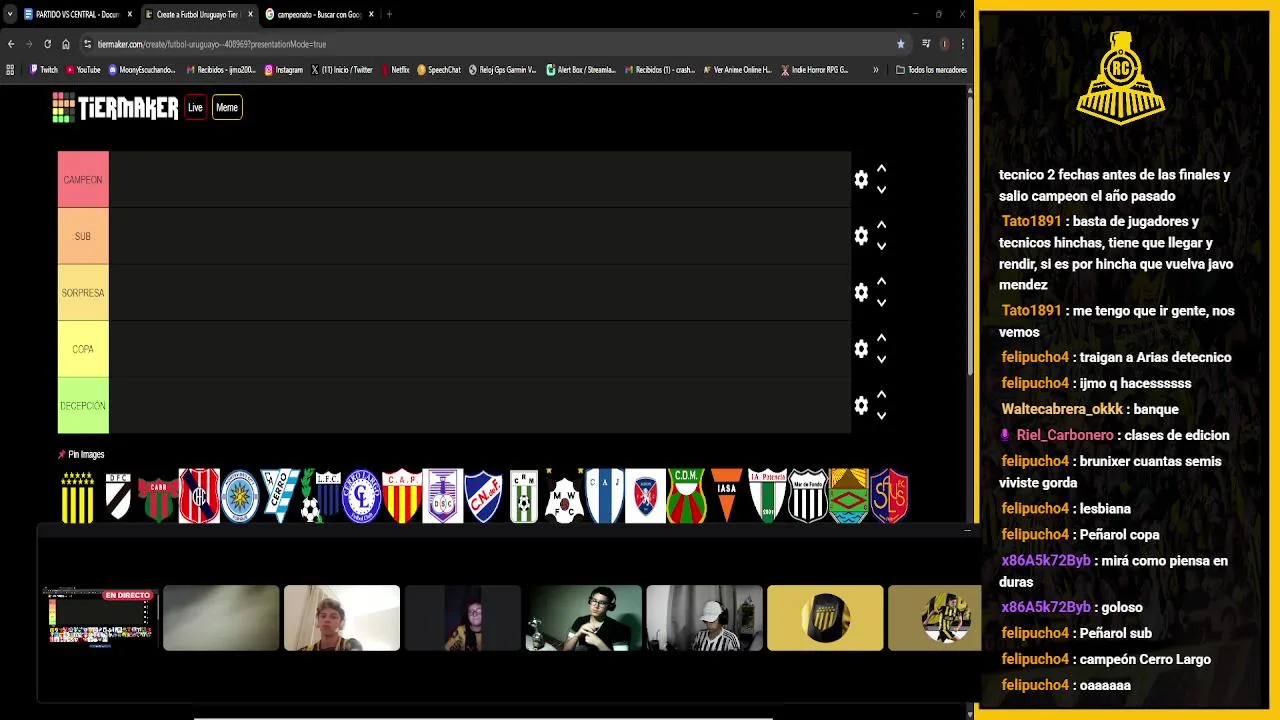Pick the DSC purple crest

pos(442,496)
